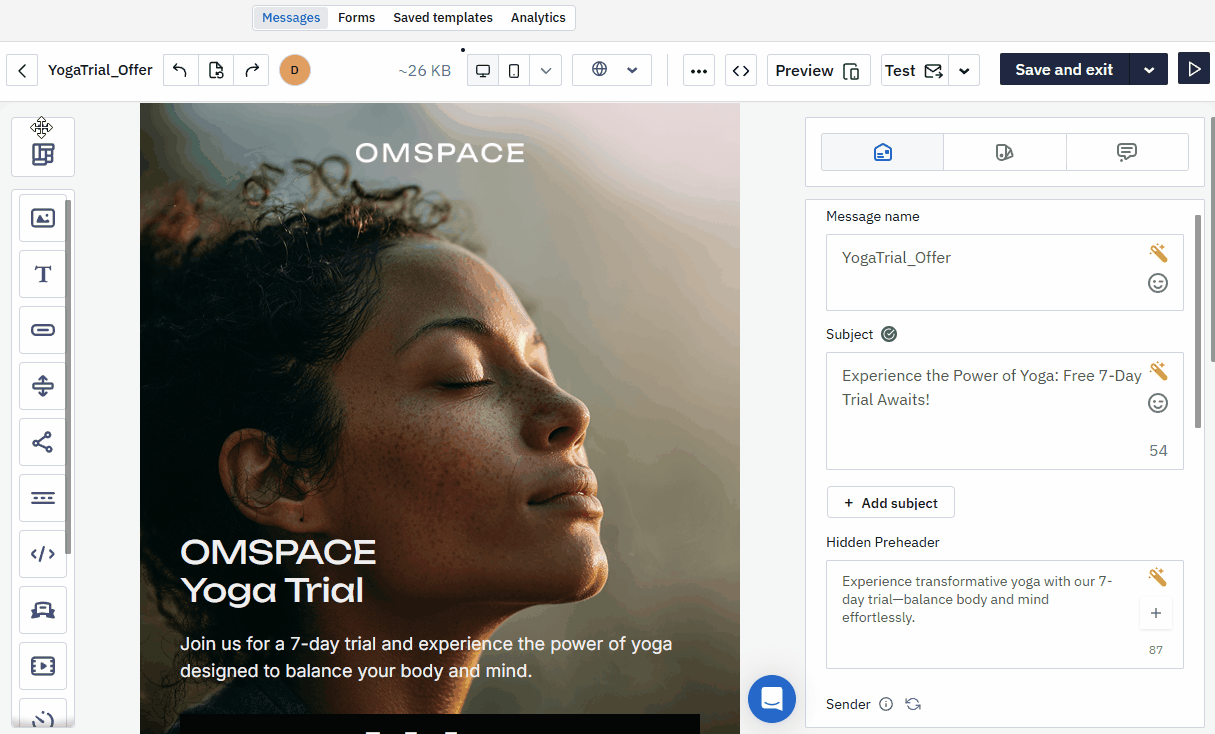
Task: Add a text block (T icon)
Action: (x=43, y=274)
